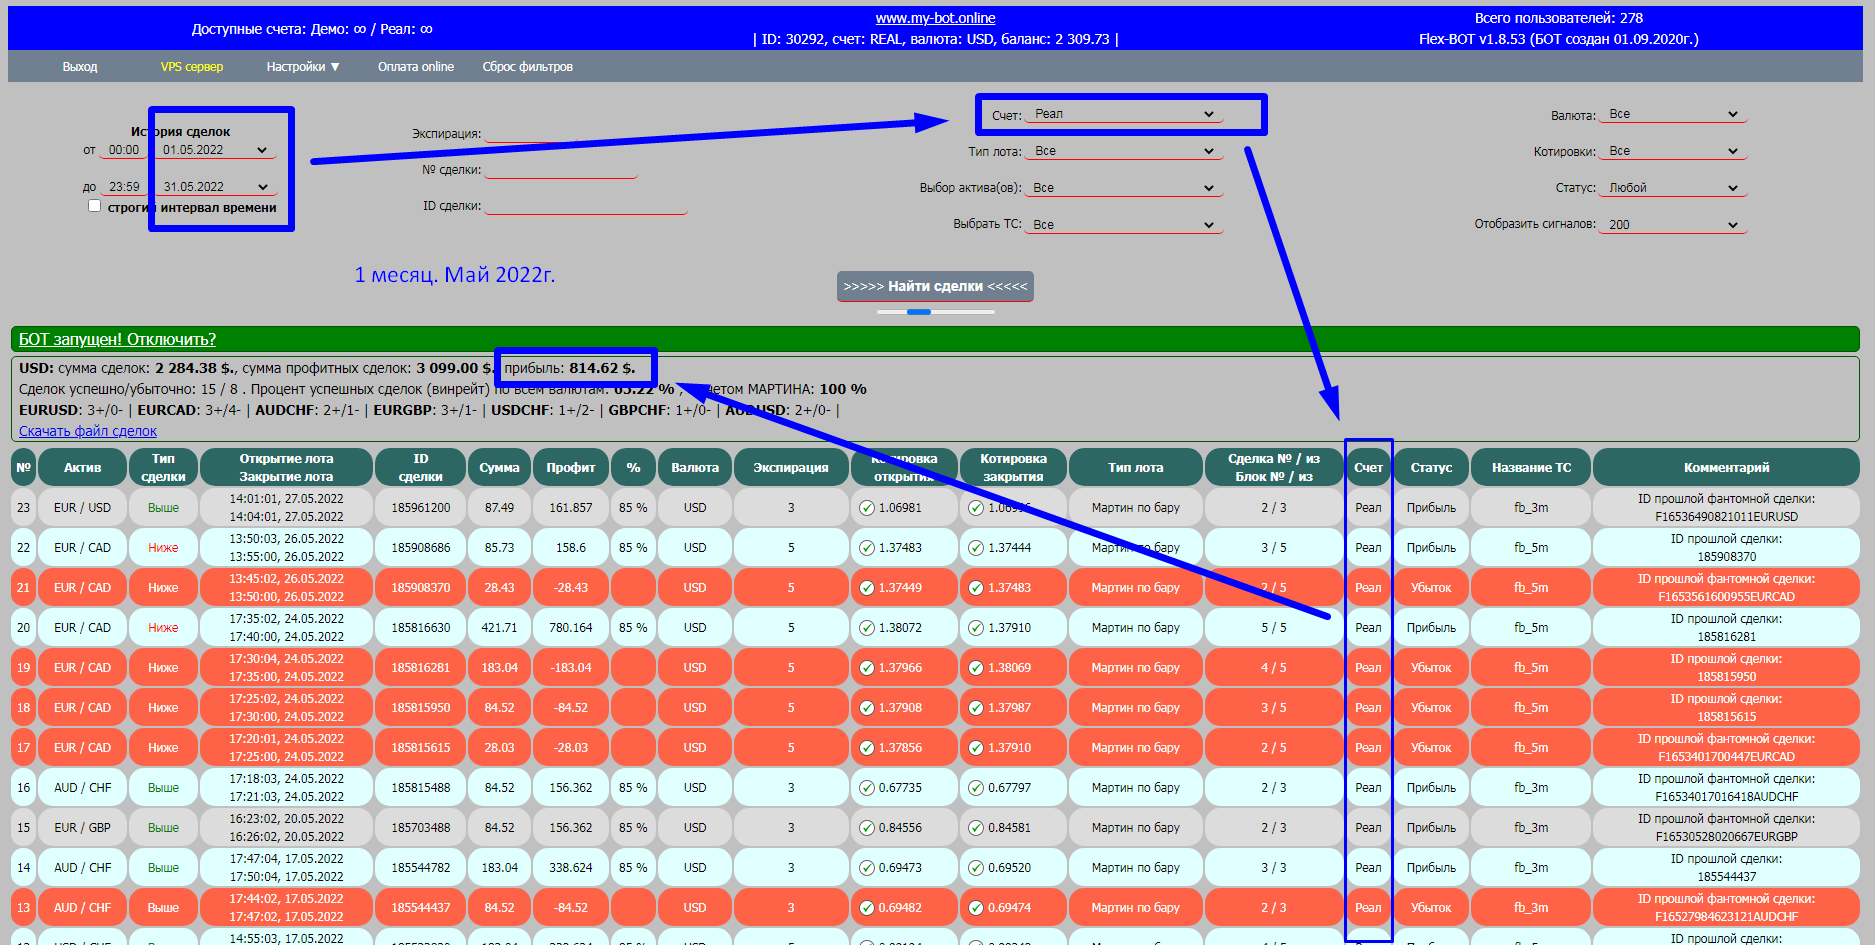Focus the № сделки input field

click(563, 169)
